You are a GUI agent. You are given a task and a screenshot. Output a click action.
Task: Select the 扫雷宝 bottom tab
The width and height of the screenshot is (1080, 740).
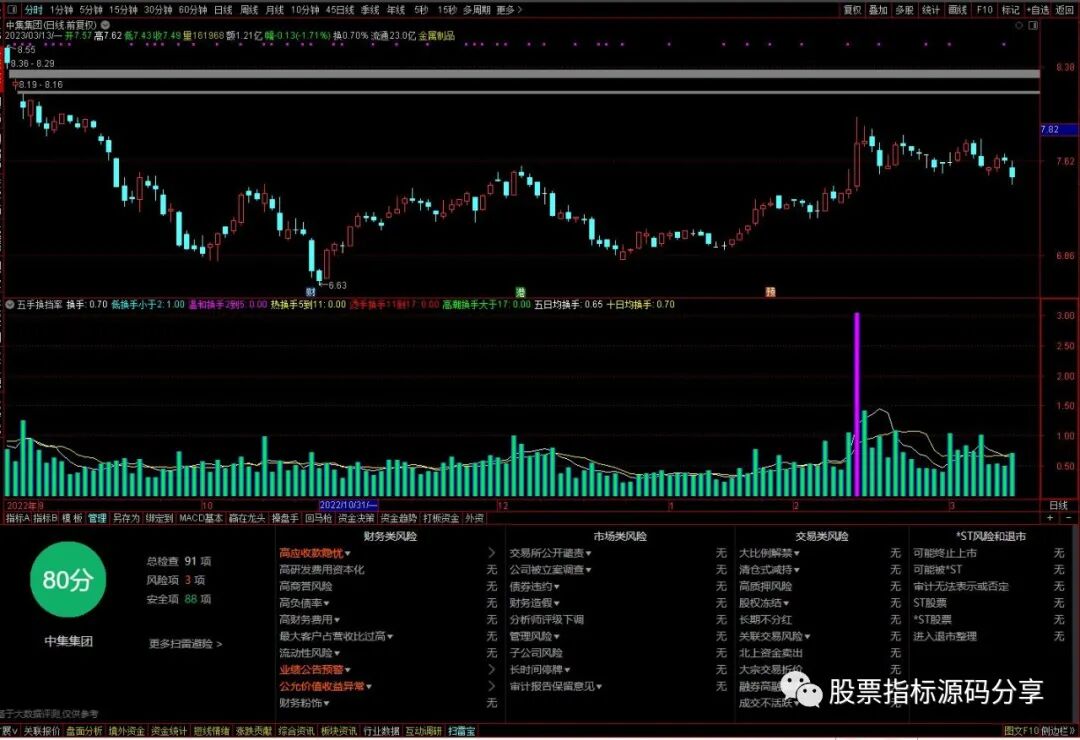461,731
